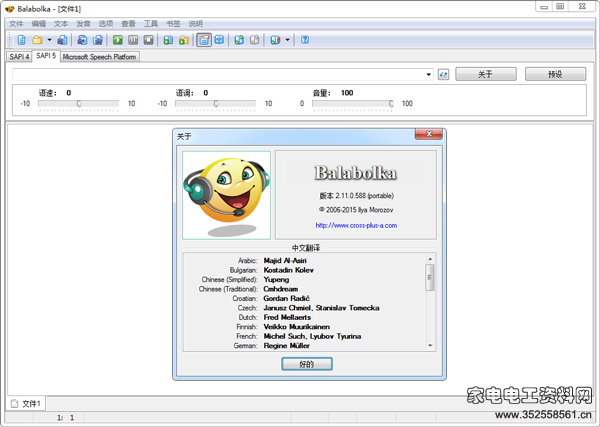This screenshot has width=600, height=427.
Task: Click translators list scroll down arrow
Action: coord(430,346)
